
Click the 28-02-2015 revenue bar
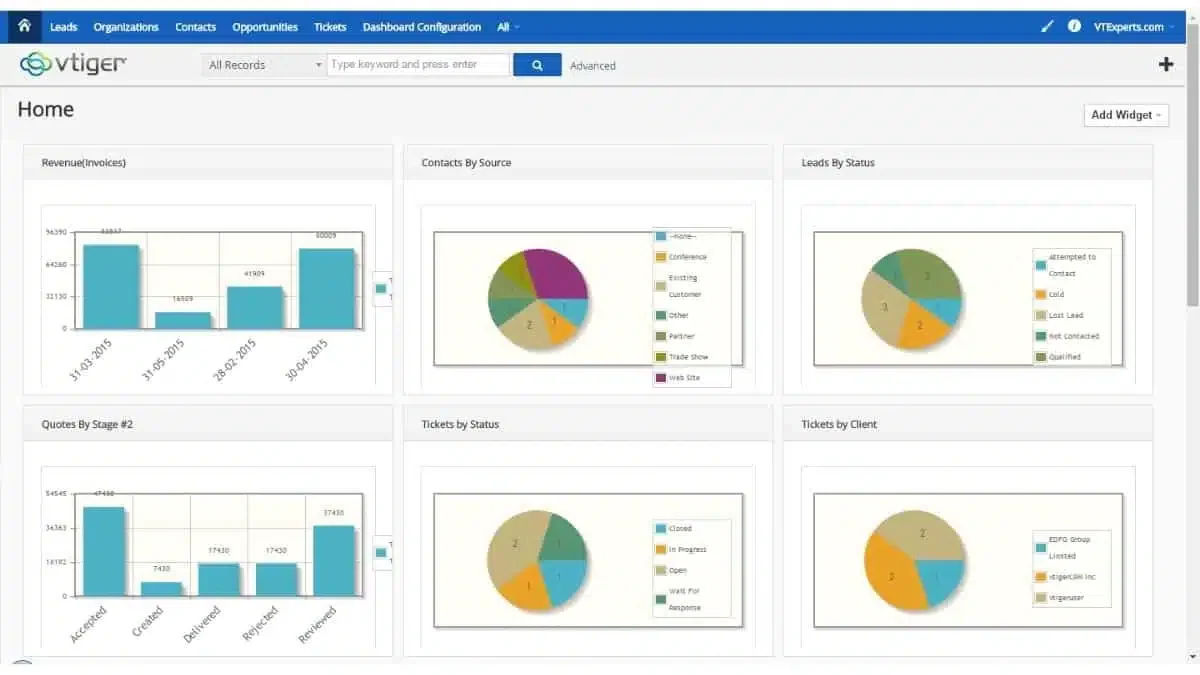point(255,307)
